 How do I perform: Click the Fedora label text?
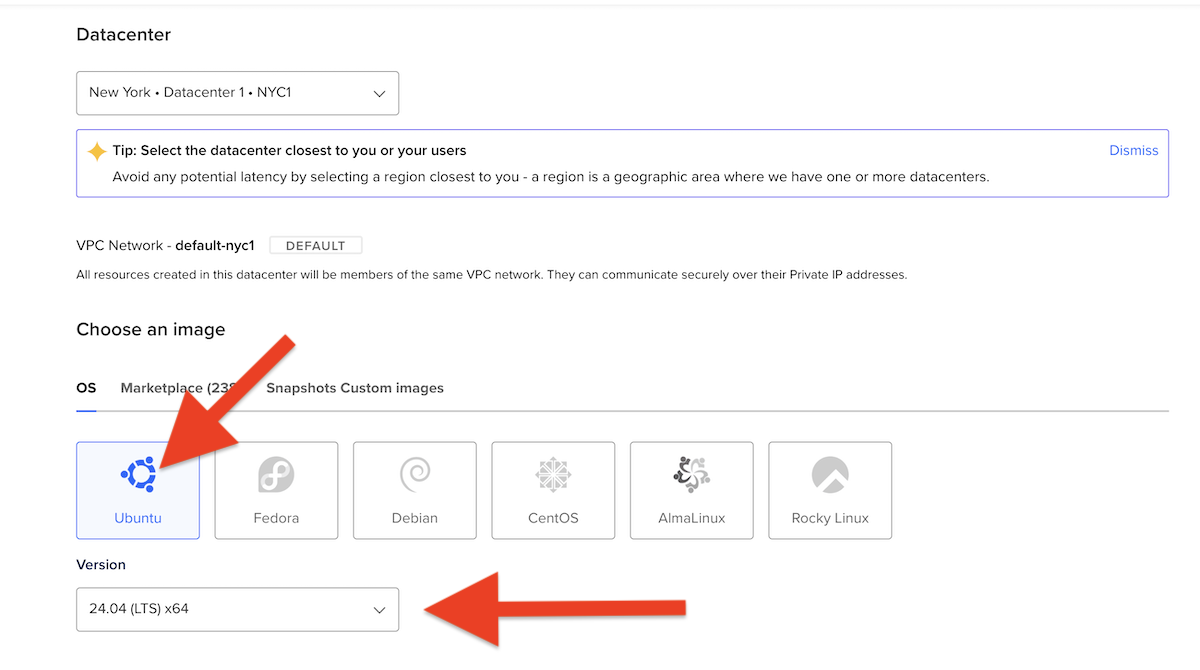pyautogui.click(x=276, y=518)
